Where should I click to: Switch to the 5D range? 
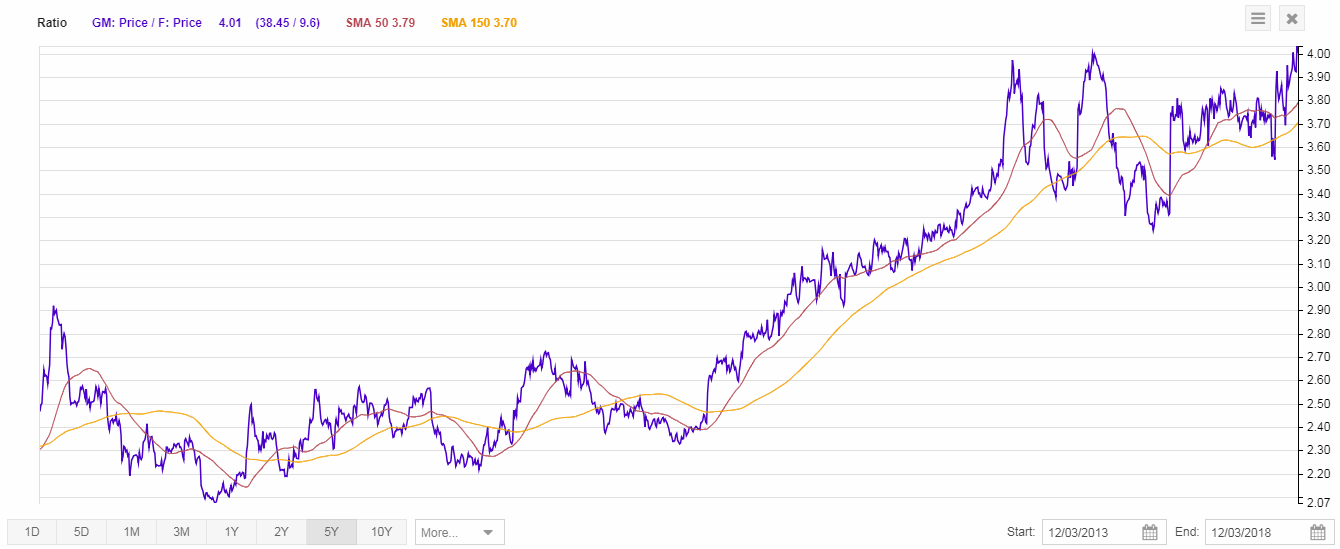point(82,532)
